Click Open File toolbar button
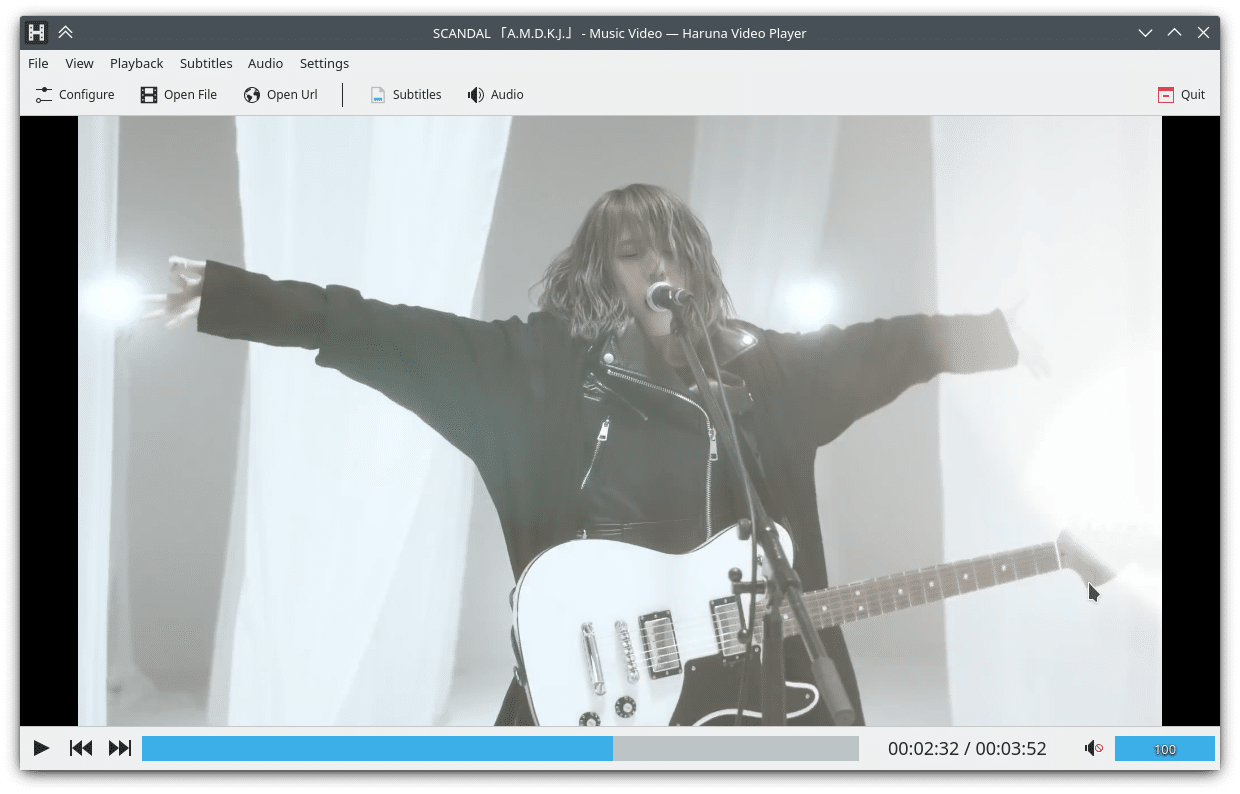The width and height of the screenshot is (1240, 794). [x=178, y=95]
